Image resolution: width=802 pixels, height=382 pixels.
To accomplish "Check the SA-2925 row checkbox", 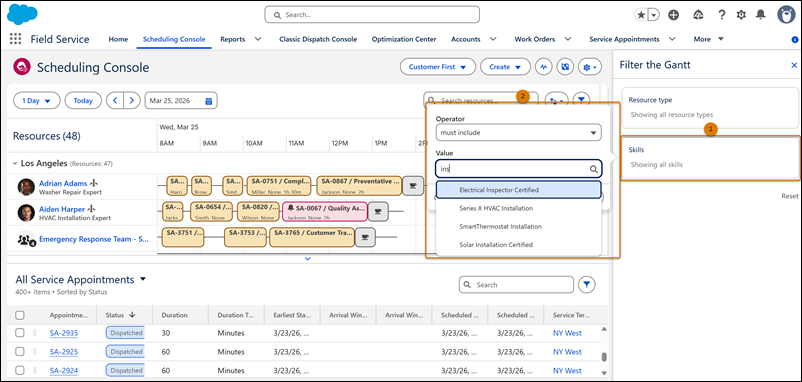I will click(20, 352).
